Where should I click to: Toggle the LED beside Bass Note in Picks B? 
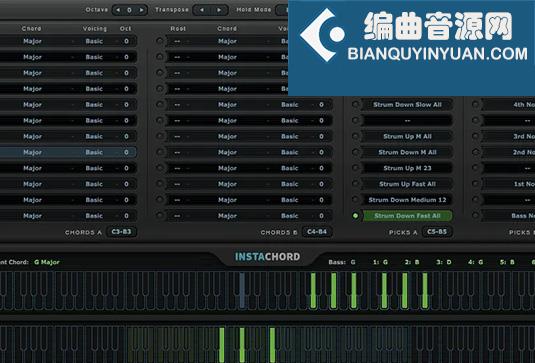coord(475,216)
